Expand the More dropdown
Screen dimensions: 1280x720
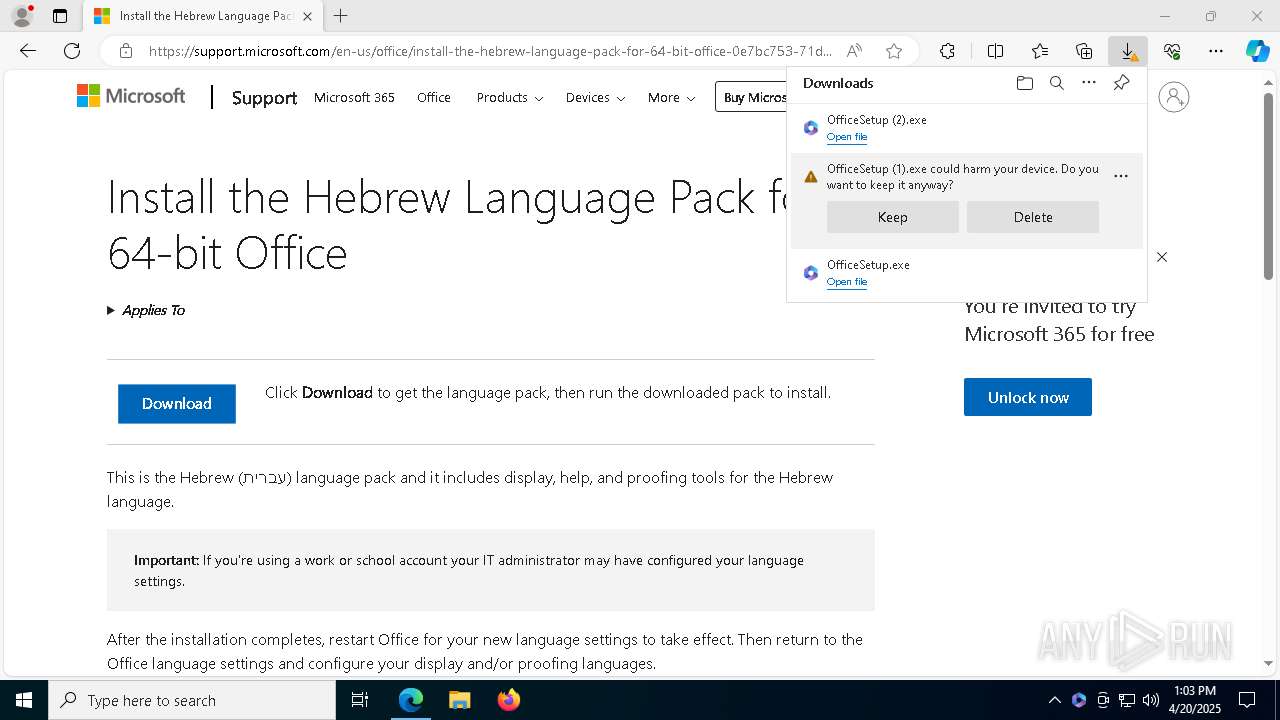click(671, 97)
